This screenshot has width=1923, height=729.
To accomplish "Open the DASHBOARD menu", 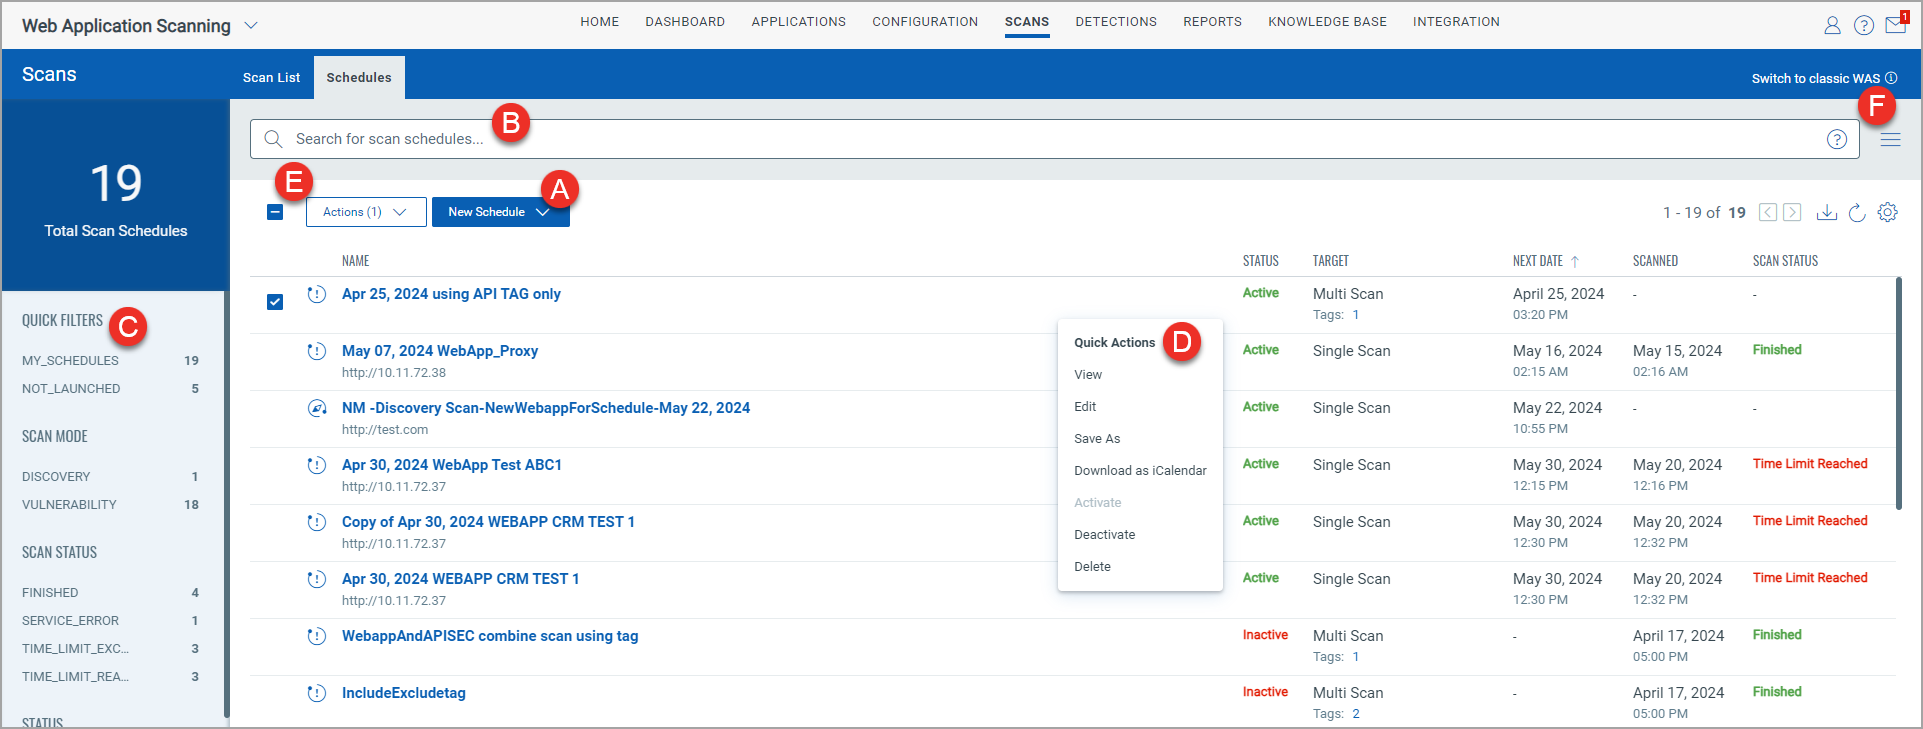I will point(685,22).
